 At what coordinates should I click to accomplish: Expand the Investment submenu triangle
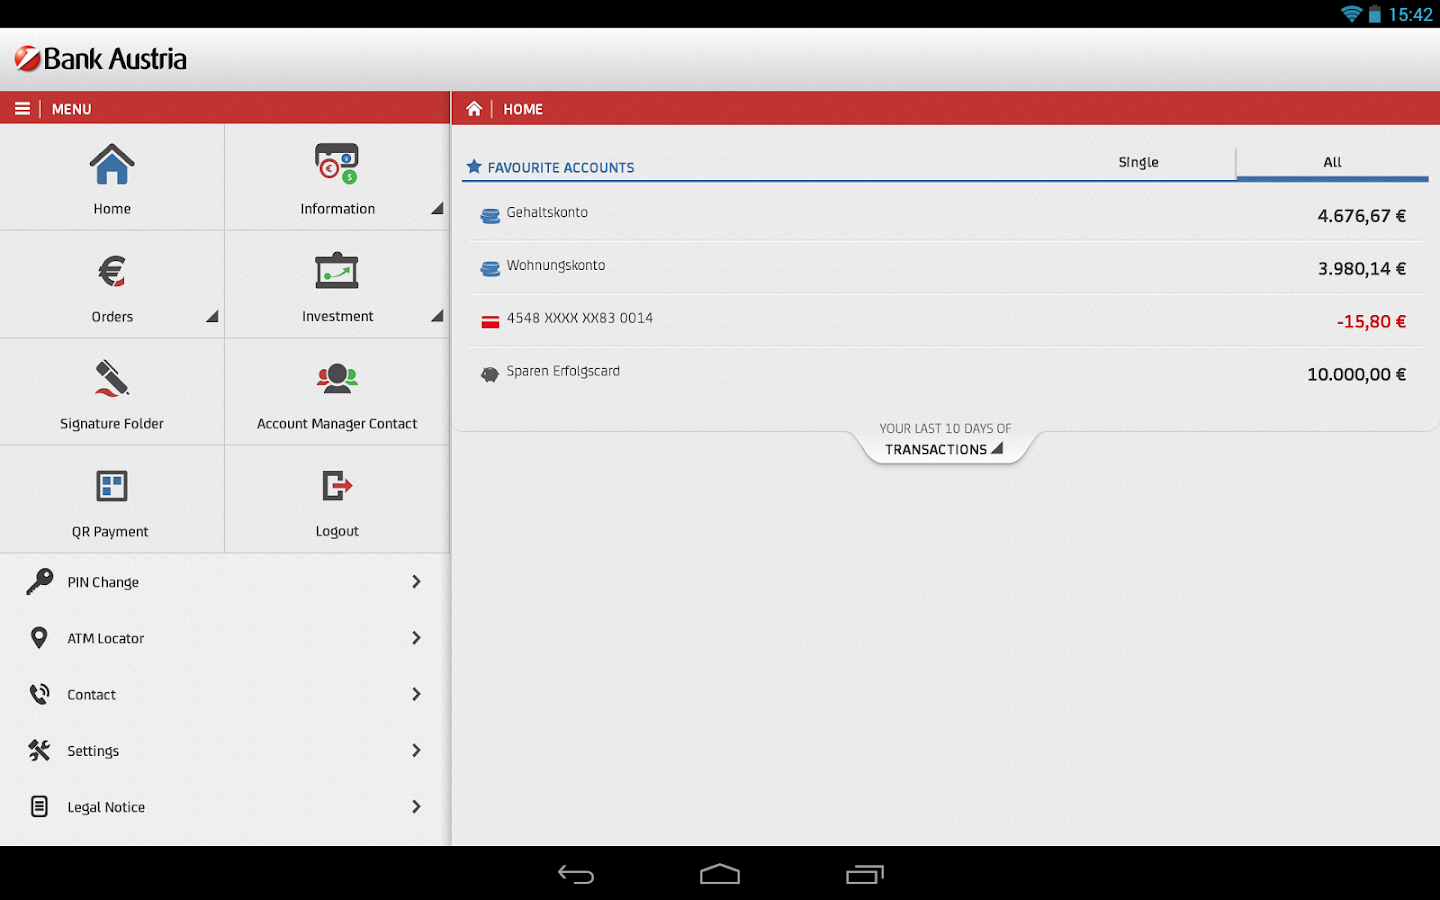pos(437,316)
